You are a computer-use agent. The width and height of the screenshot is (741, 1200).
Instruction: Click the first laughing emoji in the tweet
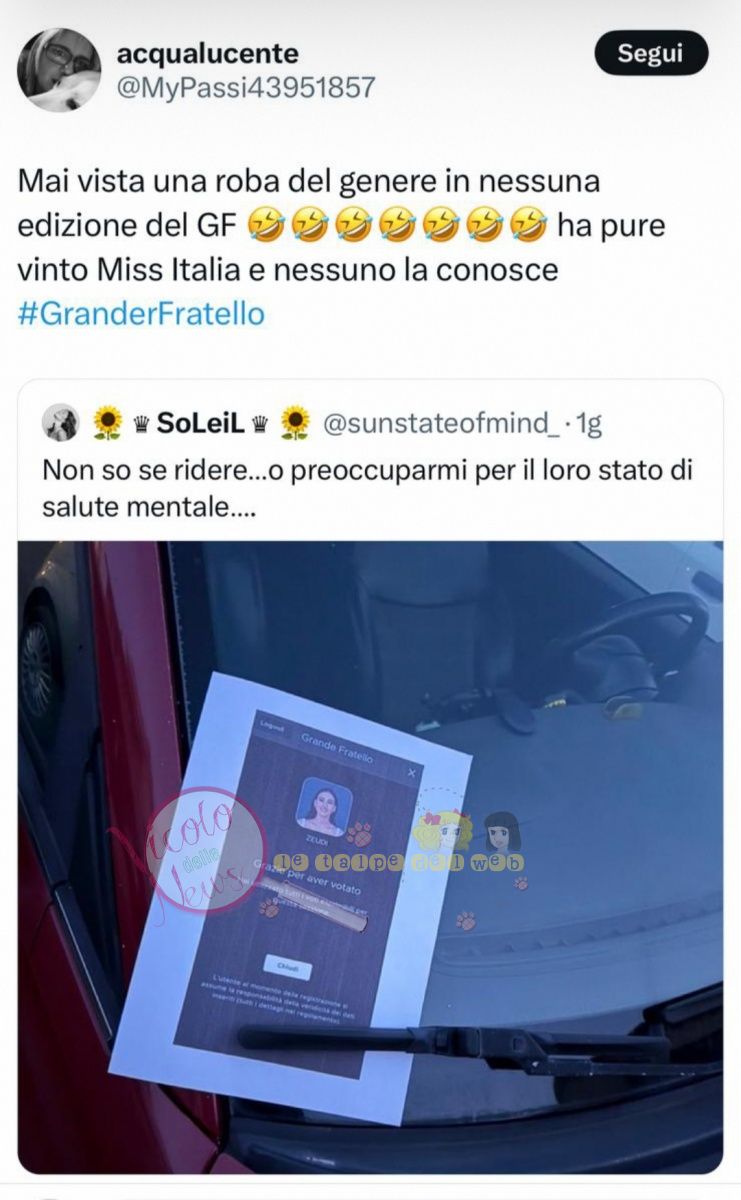[261, 226]
